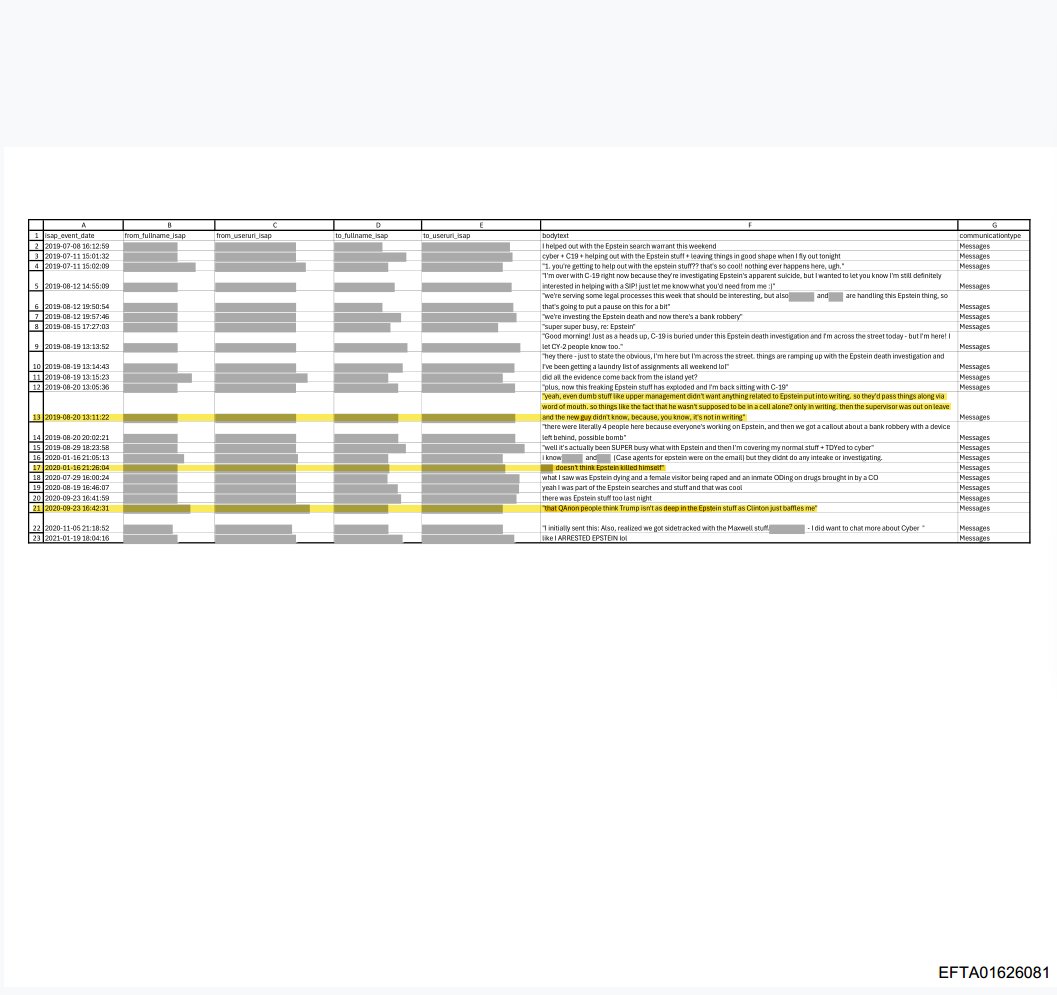
Task: Select the highlighted date cell 2020-09-23 16:42:31
Action: [x=84, y=508]
